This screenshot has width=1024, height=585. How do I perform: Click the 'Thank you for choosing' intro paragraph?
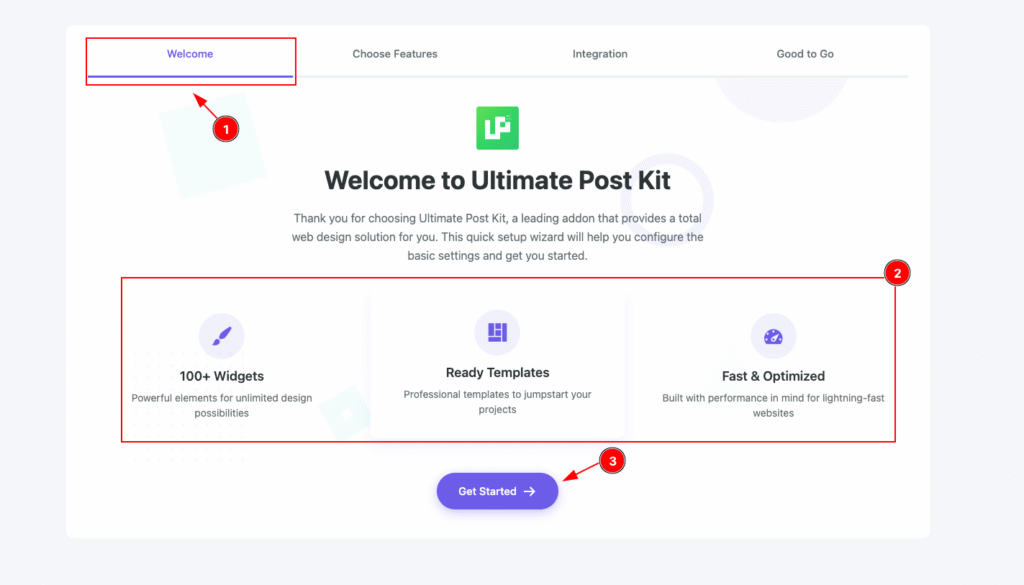coord(497,236)
